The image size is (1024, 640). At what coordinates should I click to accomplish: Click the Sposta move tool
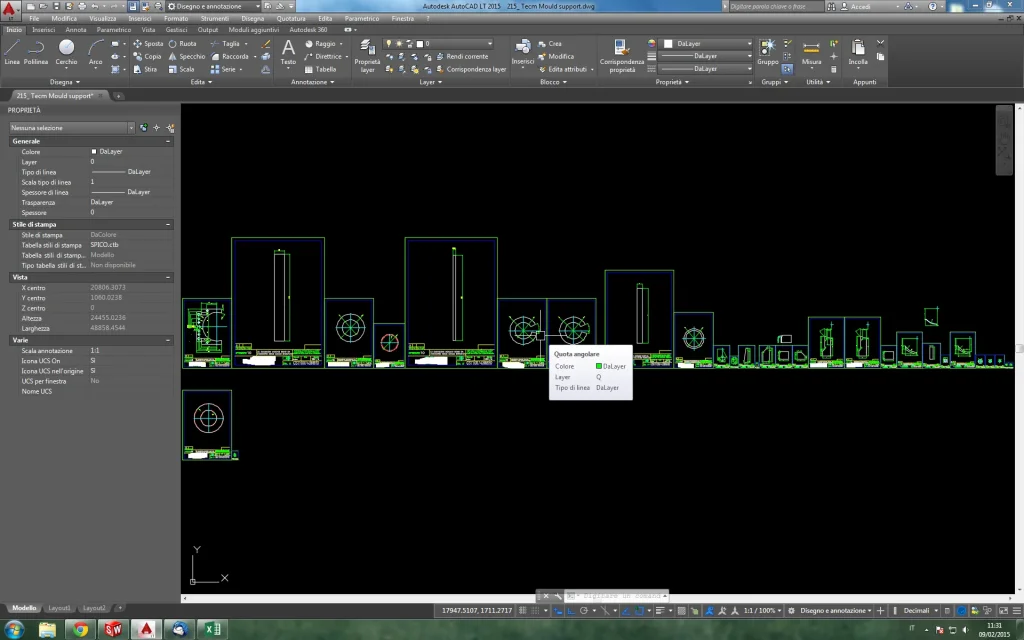point(148,44)
